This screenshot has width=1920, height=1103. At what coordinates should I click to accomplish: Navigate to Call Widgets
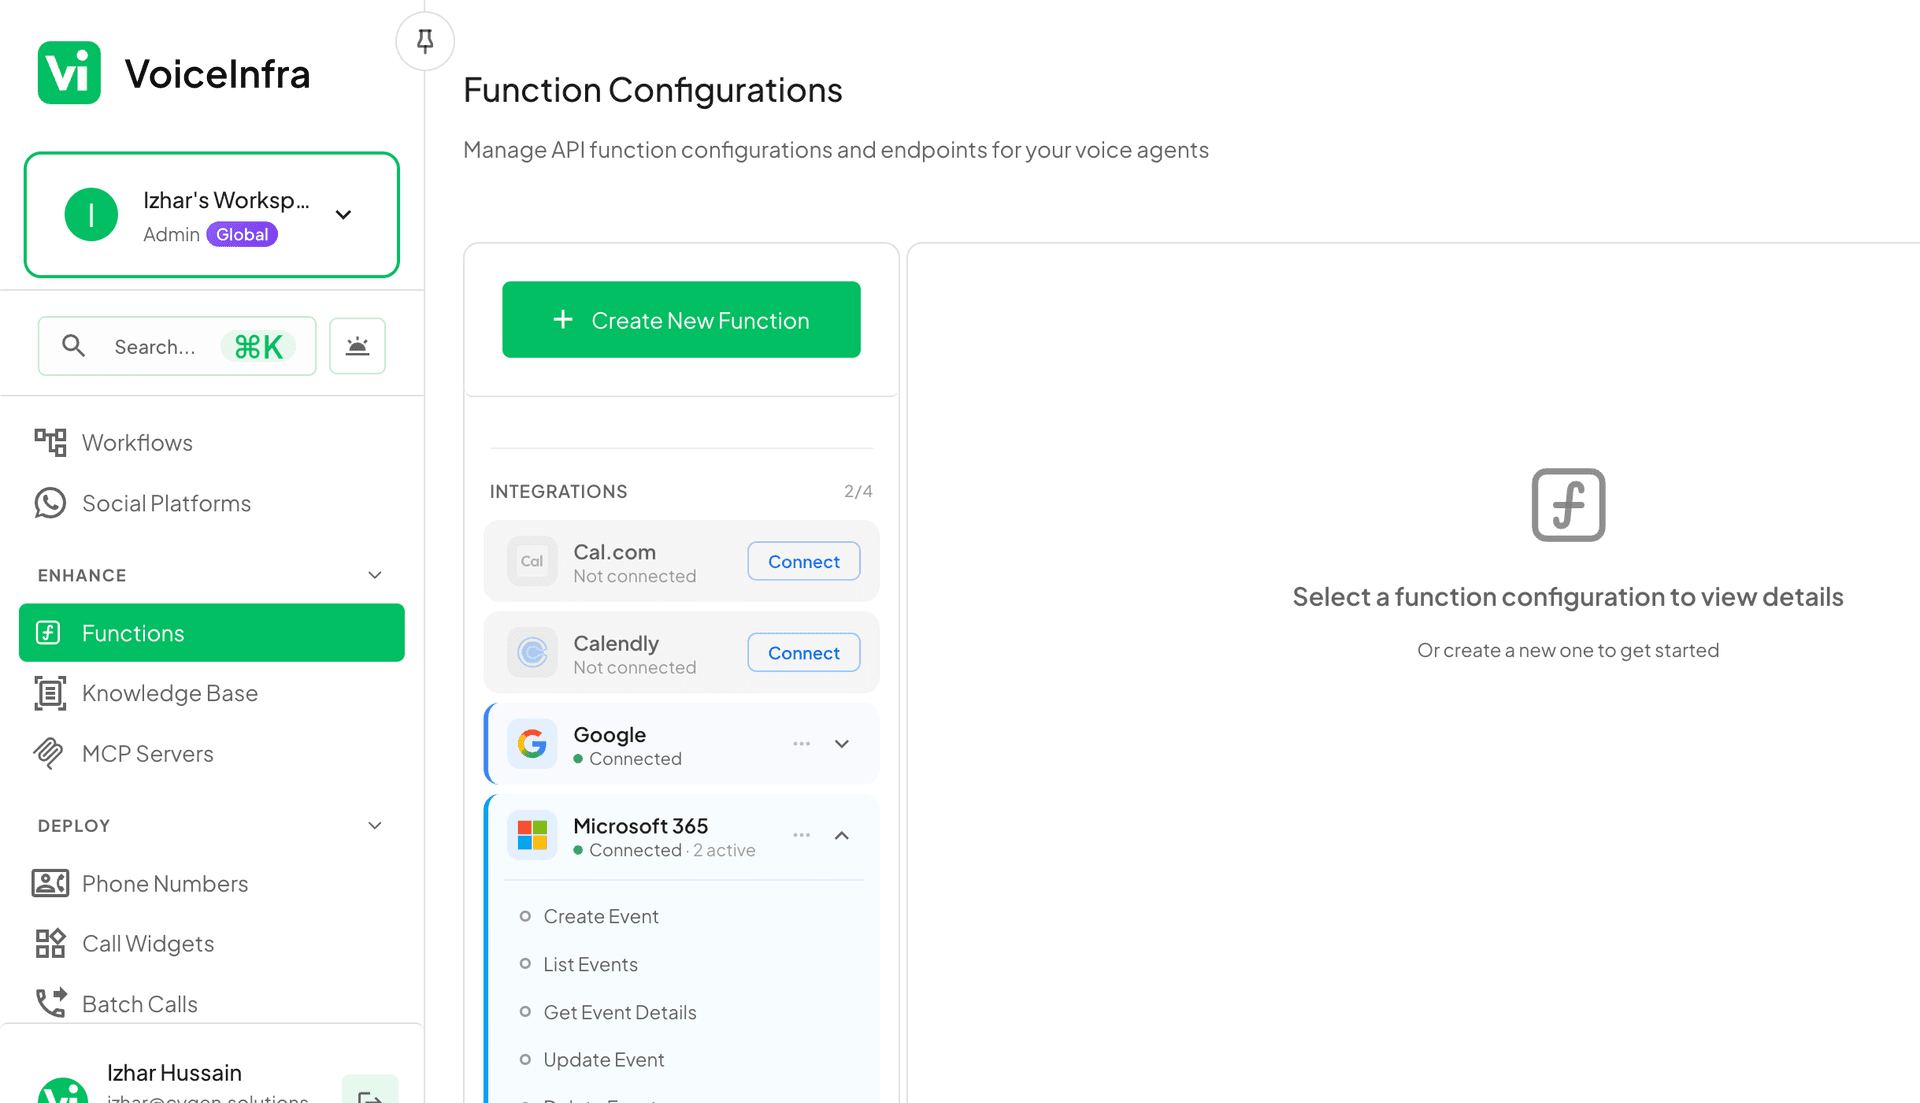(147, 943)
